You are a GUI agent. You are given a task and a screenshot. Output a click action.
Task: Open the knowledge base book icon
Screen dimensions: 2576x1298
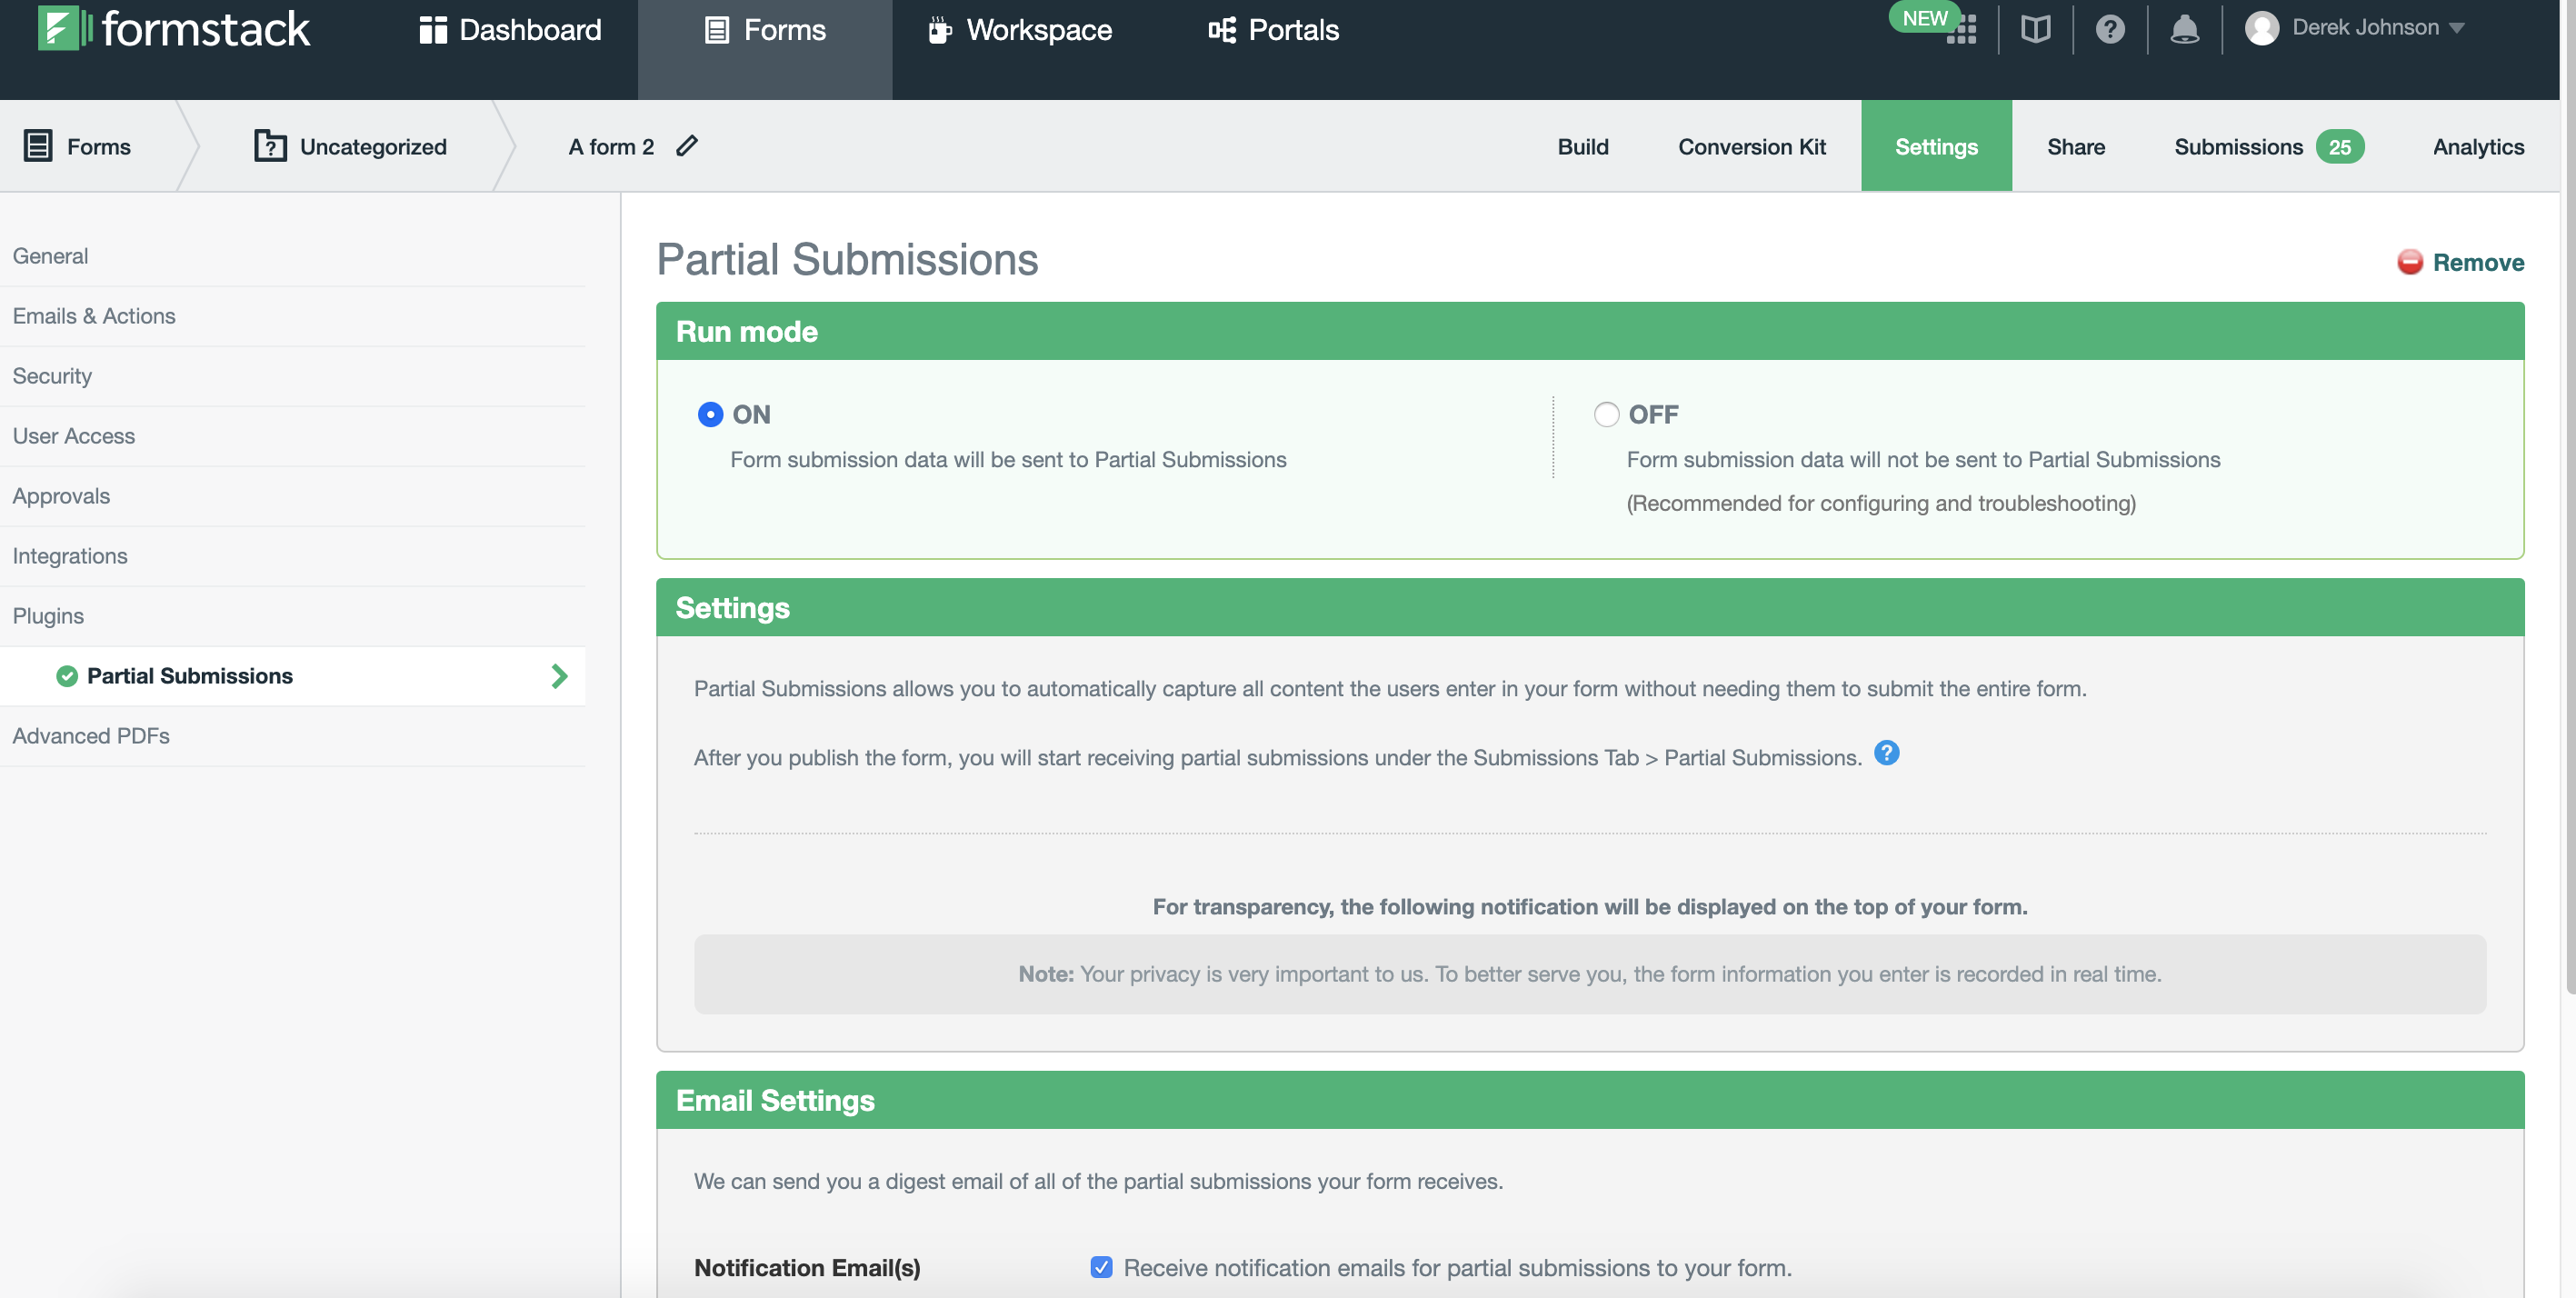pyautogui.click(x=2035, y=29)
